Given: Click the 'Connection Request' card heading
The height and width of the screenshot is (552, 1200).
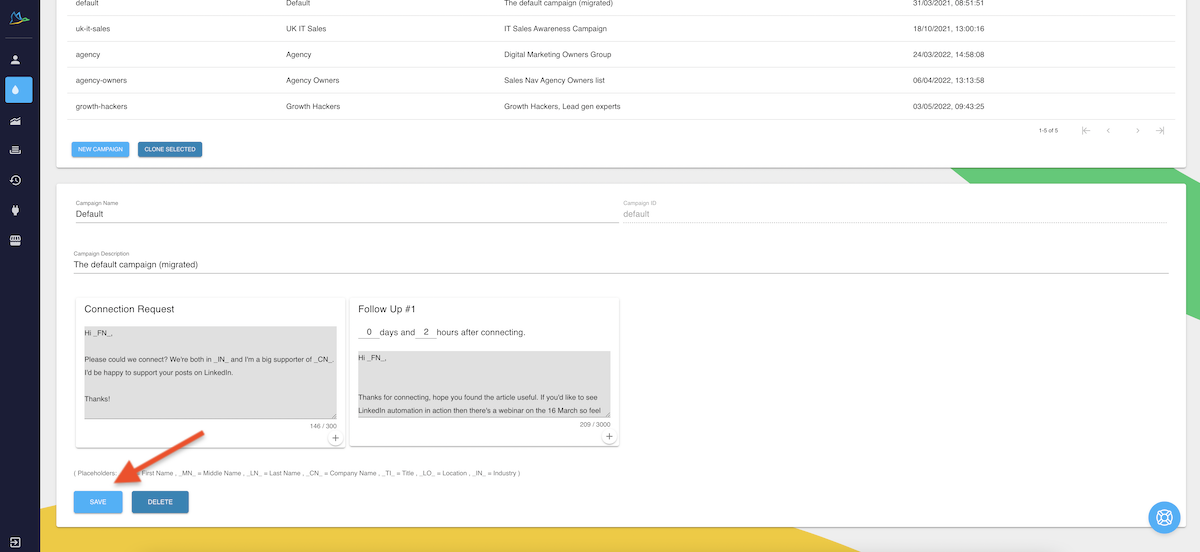Looking at the screenshot, I should coord(129,309).
